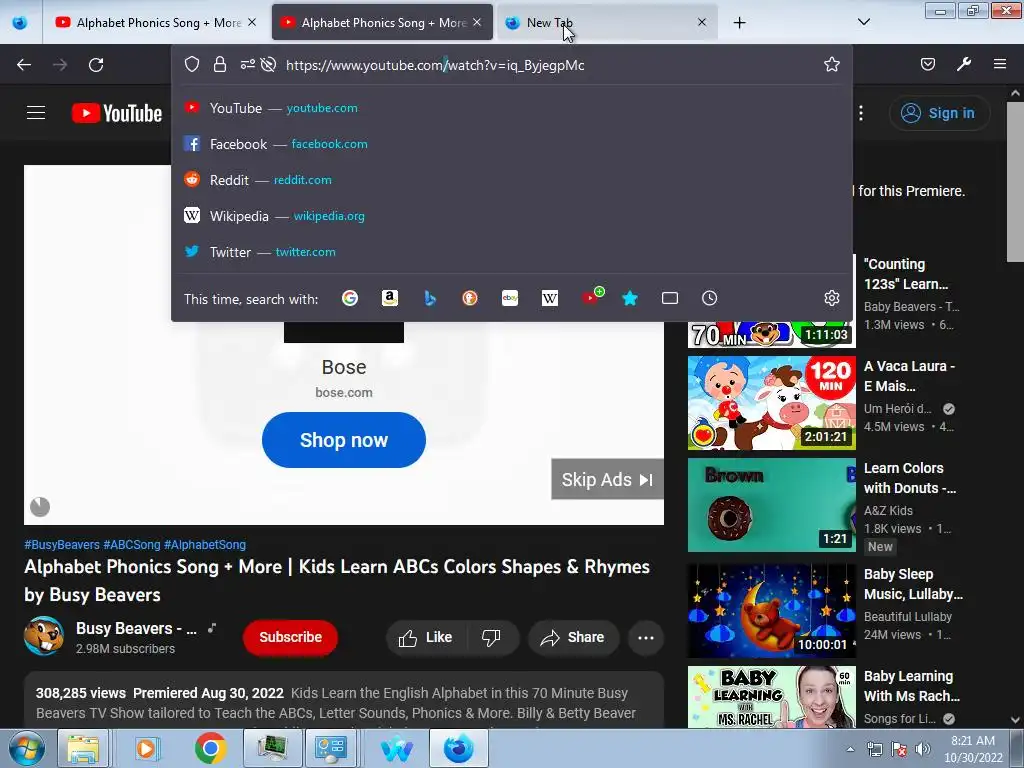The height and width of the screenshot is (768, 1024).
Task: Open the Firefox hamburger application menu
Action: (999, 64)
